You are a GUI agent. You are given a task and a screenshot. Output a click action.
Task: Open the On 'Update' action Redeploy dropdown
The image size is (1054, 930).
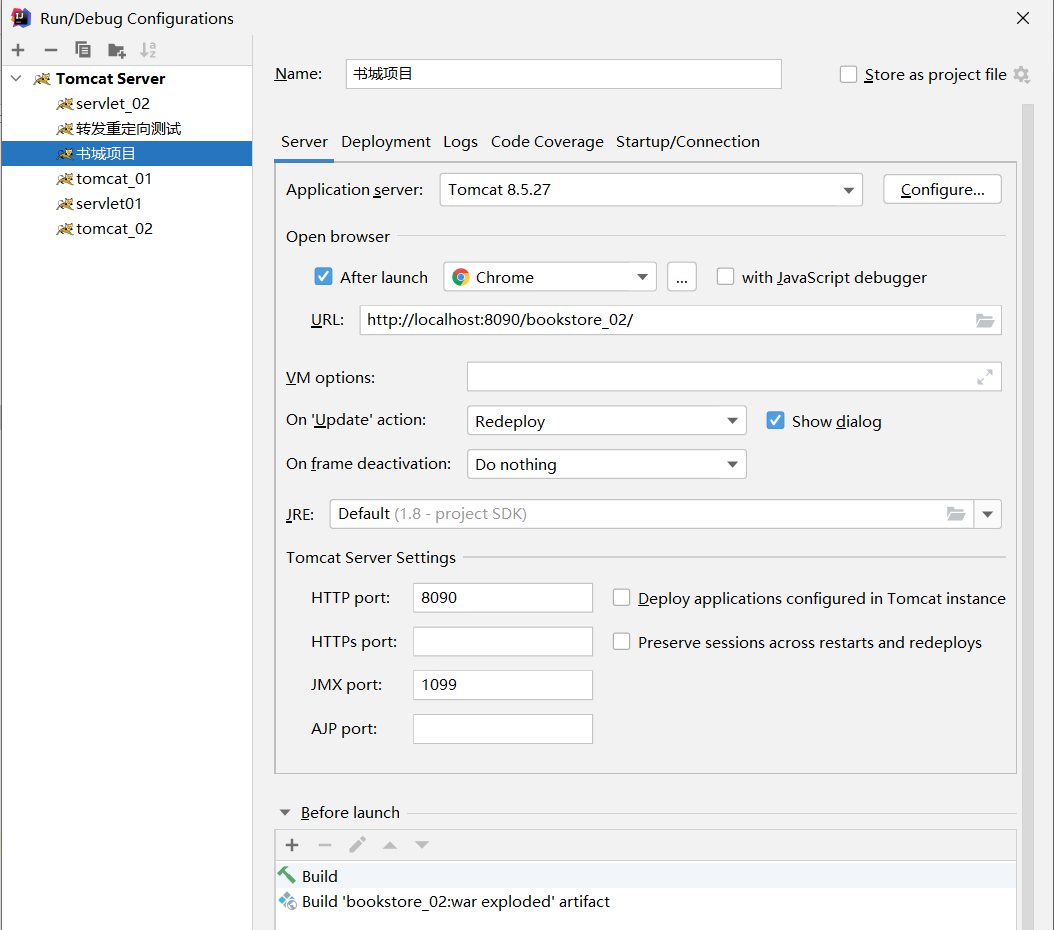pyautogui.click(x=606, y=421)
